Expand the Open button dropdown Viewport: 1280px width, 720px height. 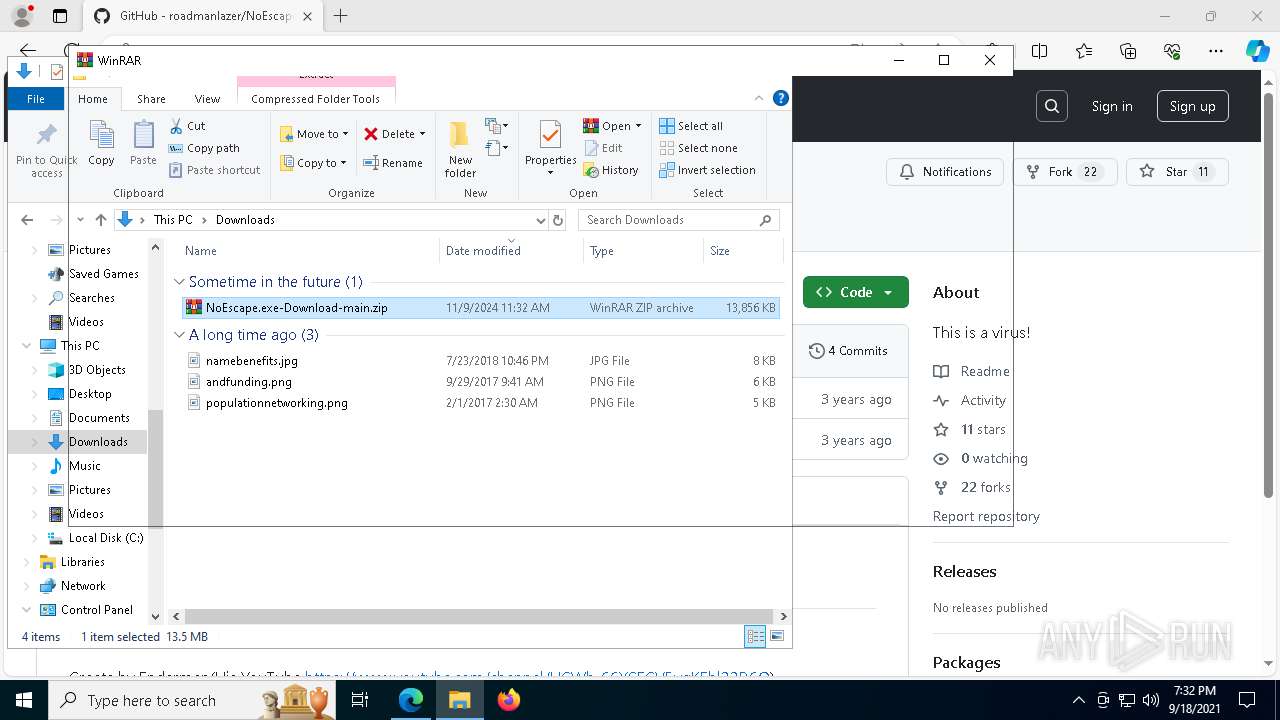pyautogui.click(x=638, y=126)
